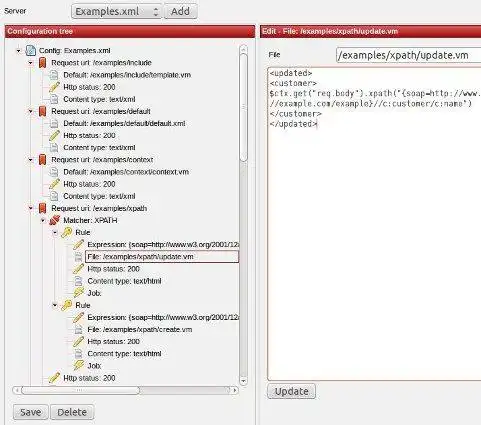Select Default: /examples/default/default.xml row
Image resolution: width=481 pixels, height=425 pixels.
[x=124, y=123]
